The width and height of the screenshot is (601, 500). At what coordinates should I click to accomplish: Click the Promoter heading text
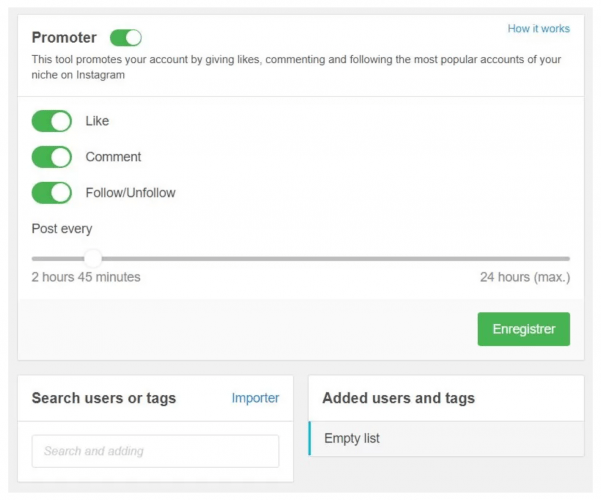(64, 38)
